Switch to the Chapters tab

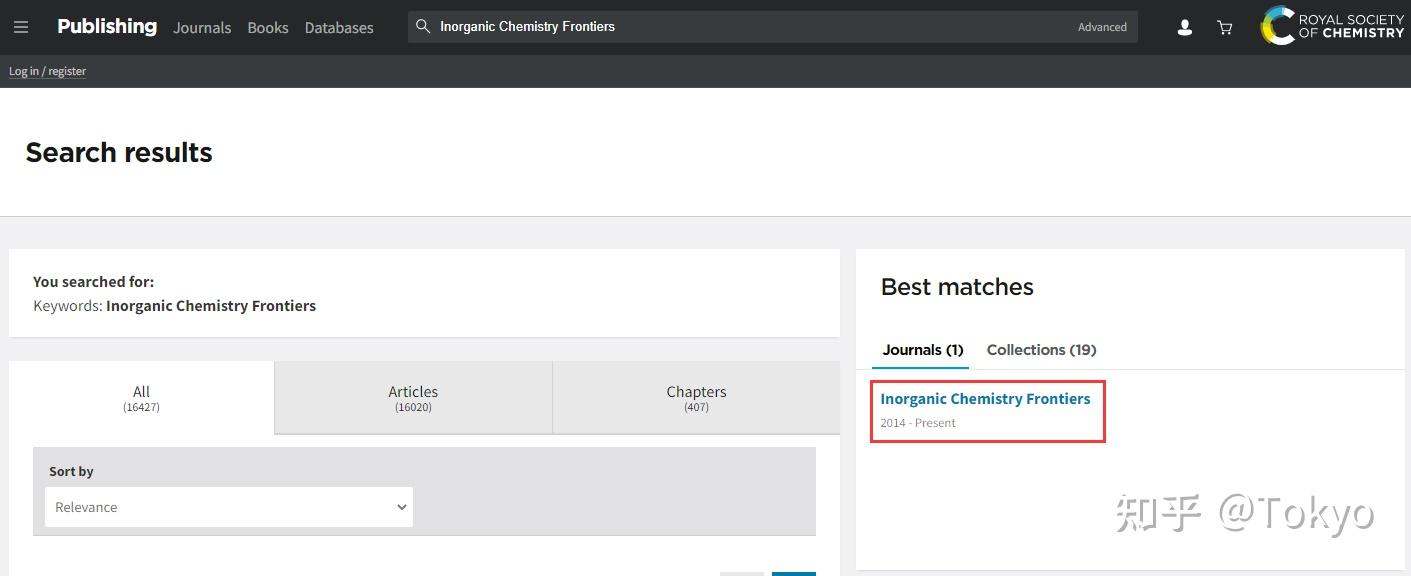pos(697,398)
